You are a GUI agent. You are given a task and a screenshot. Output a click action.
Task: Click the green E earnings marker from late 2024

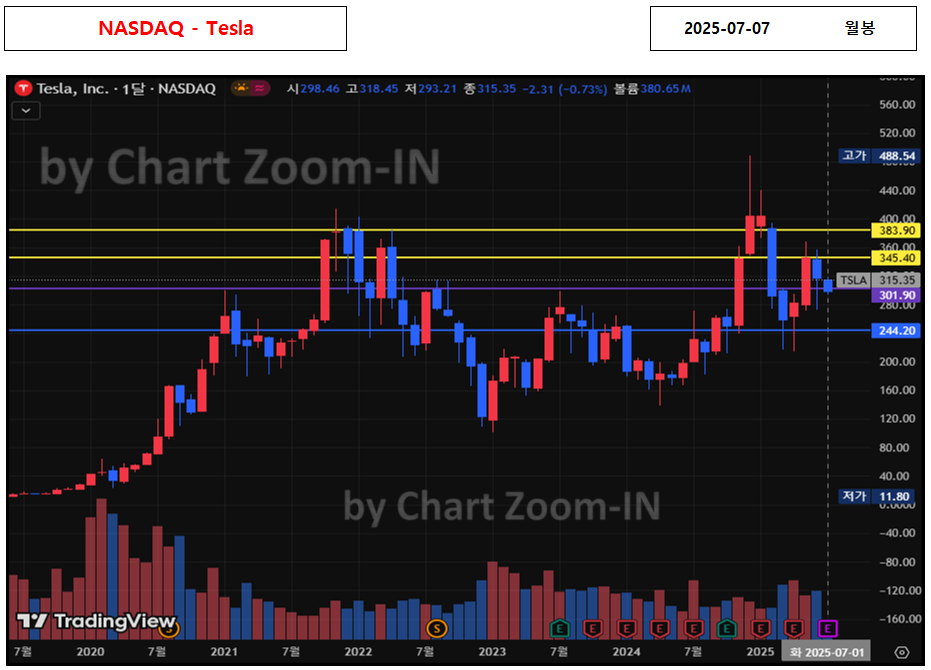coord(727,628)
